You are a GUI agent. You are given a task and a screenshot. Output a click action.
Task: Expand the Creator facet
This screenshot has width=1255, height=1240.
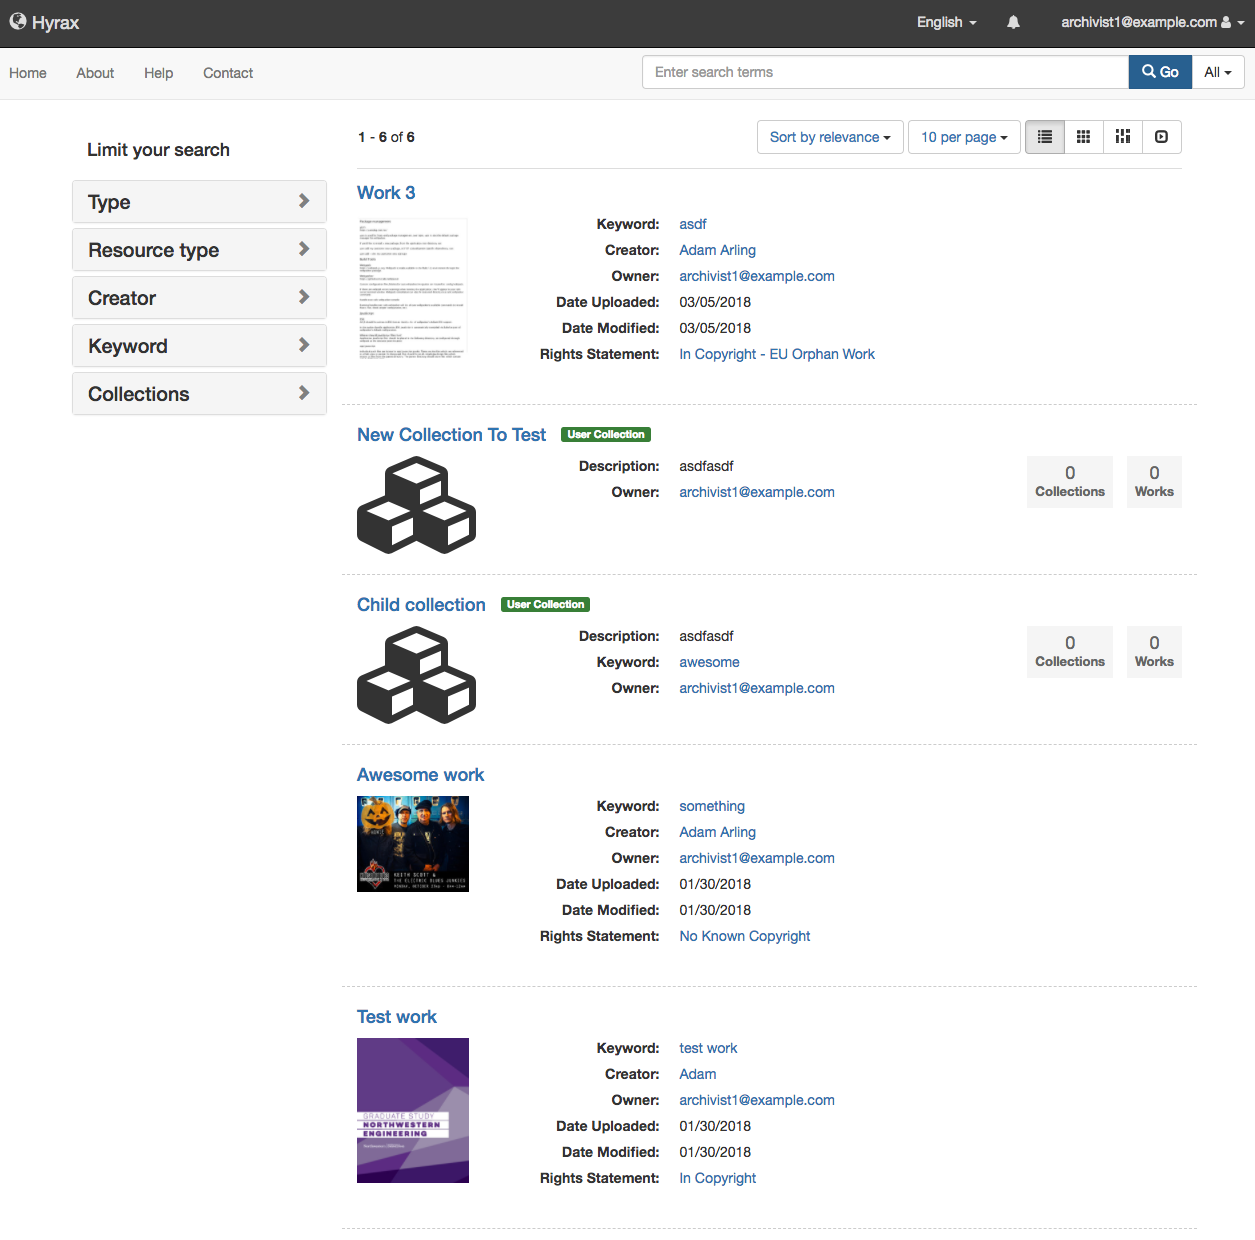pos(199,298)
